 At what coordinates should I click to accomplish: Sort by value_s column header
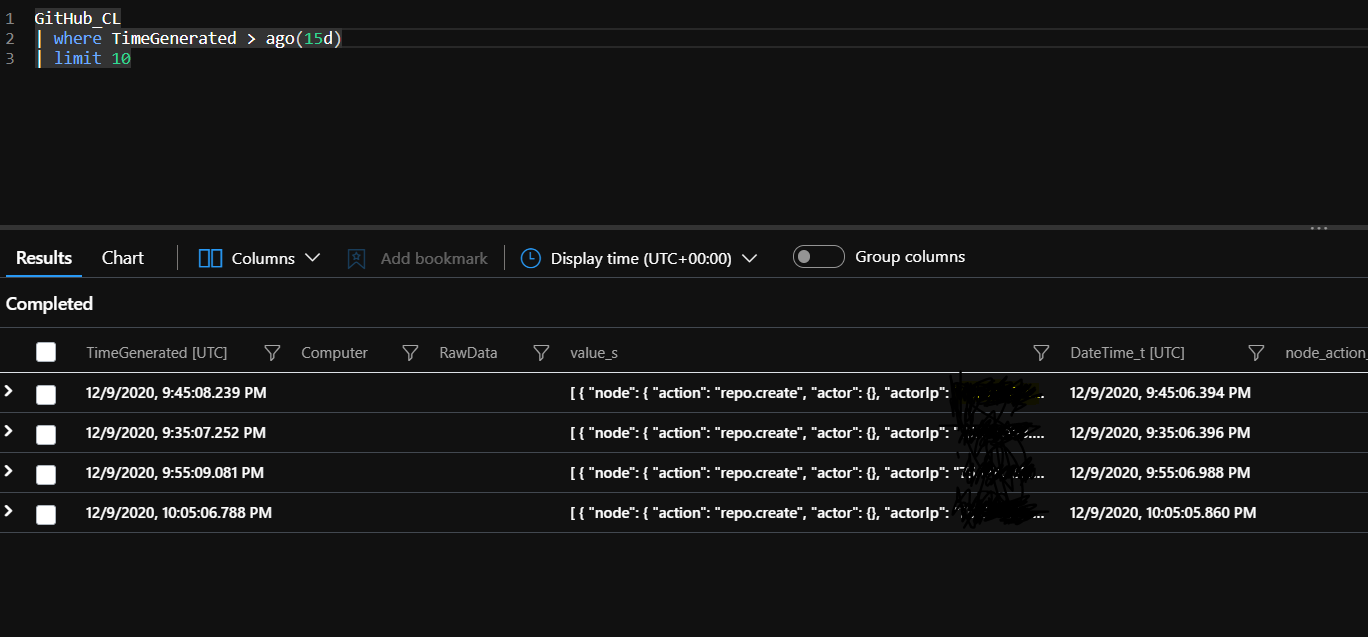[x=594, y=353]
